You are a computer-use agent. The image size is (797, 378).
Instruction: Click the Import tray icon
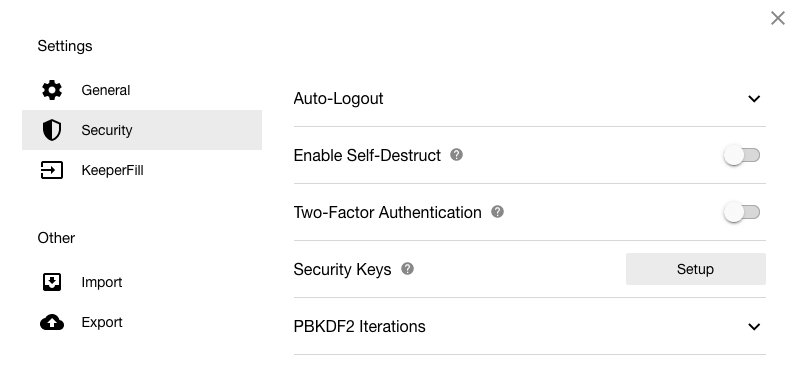pyautogui.click(x=52, y=282)
